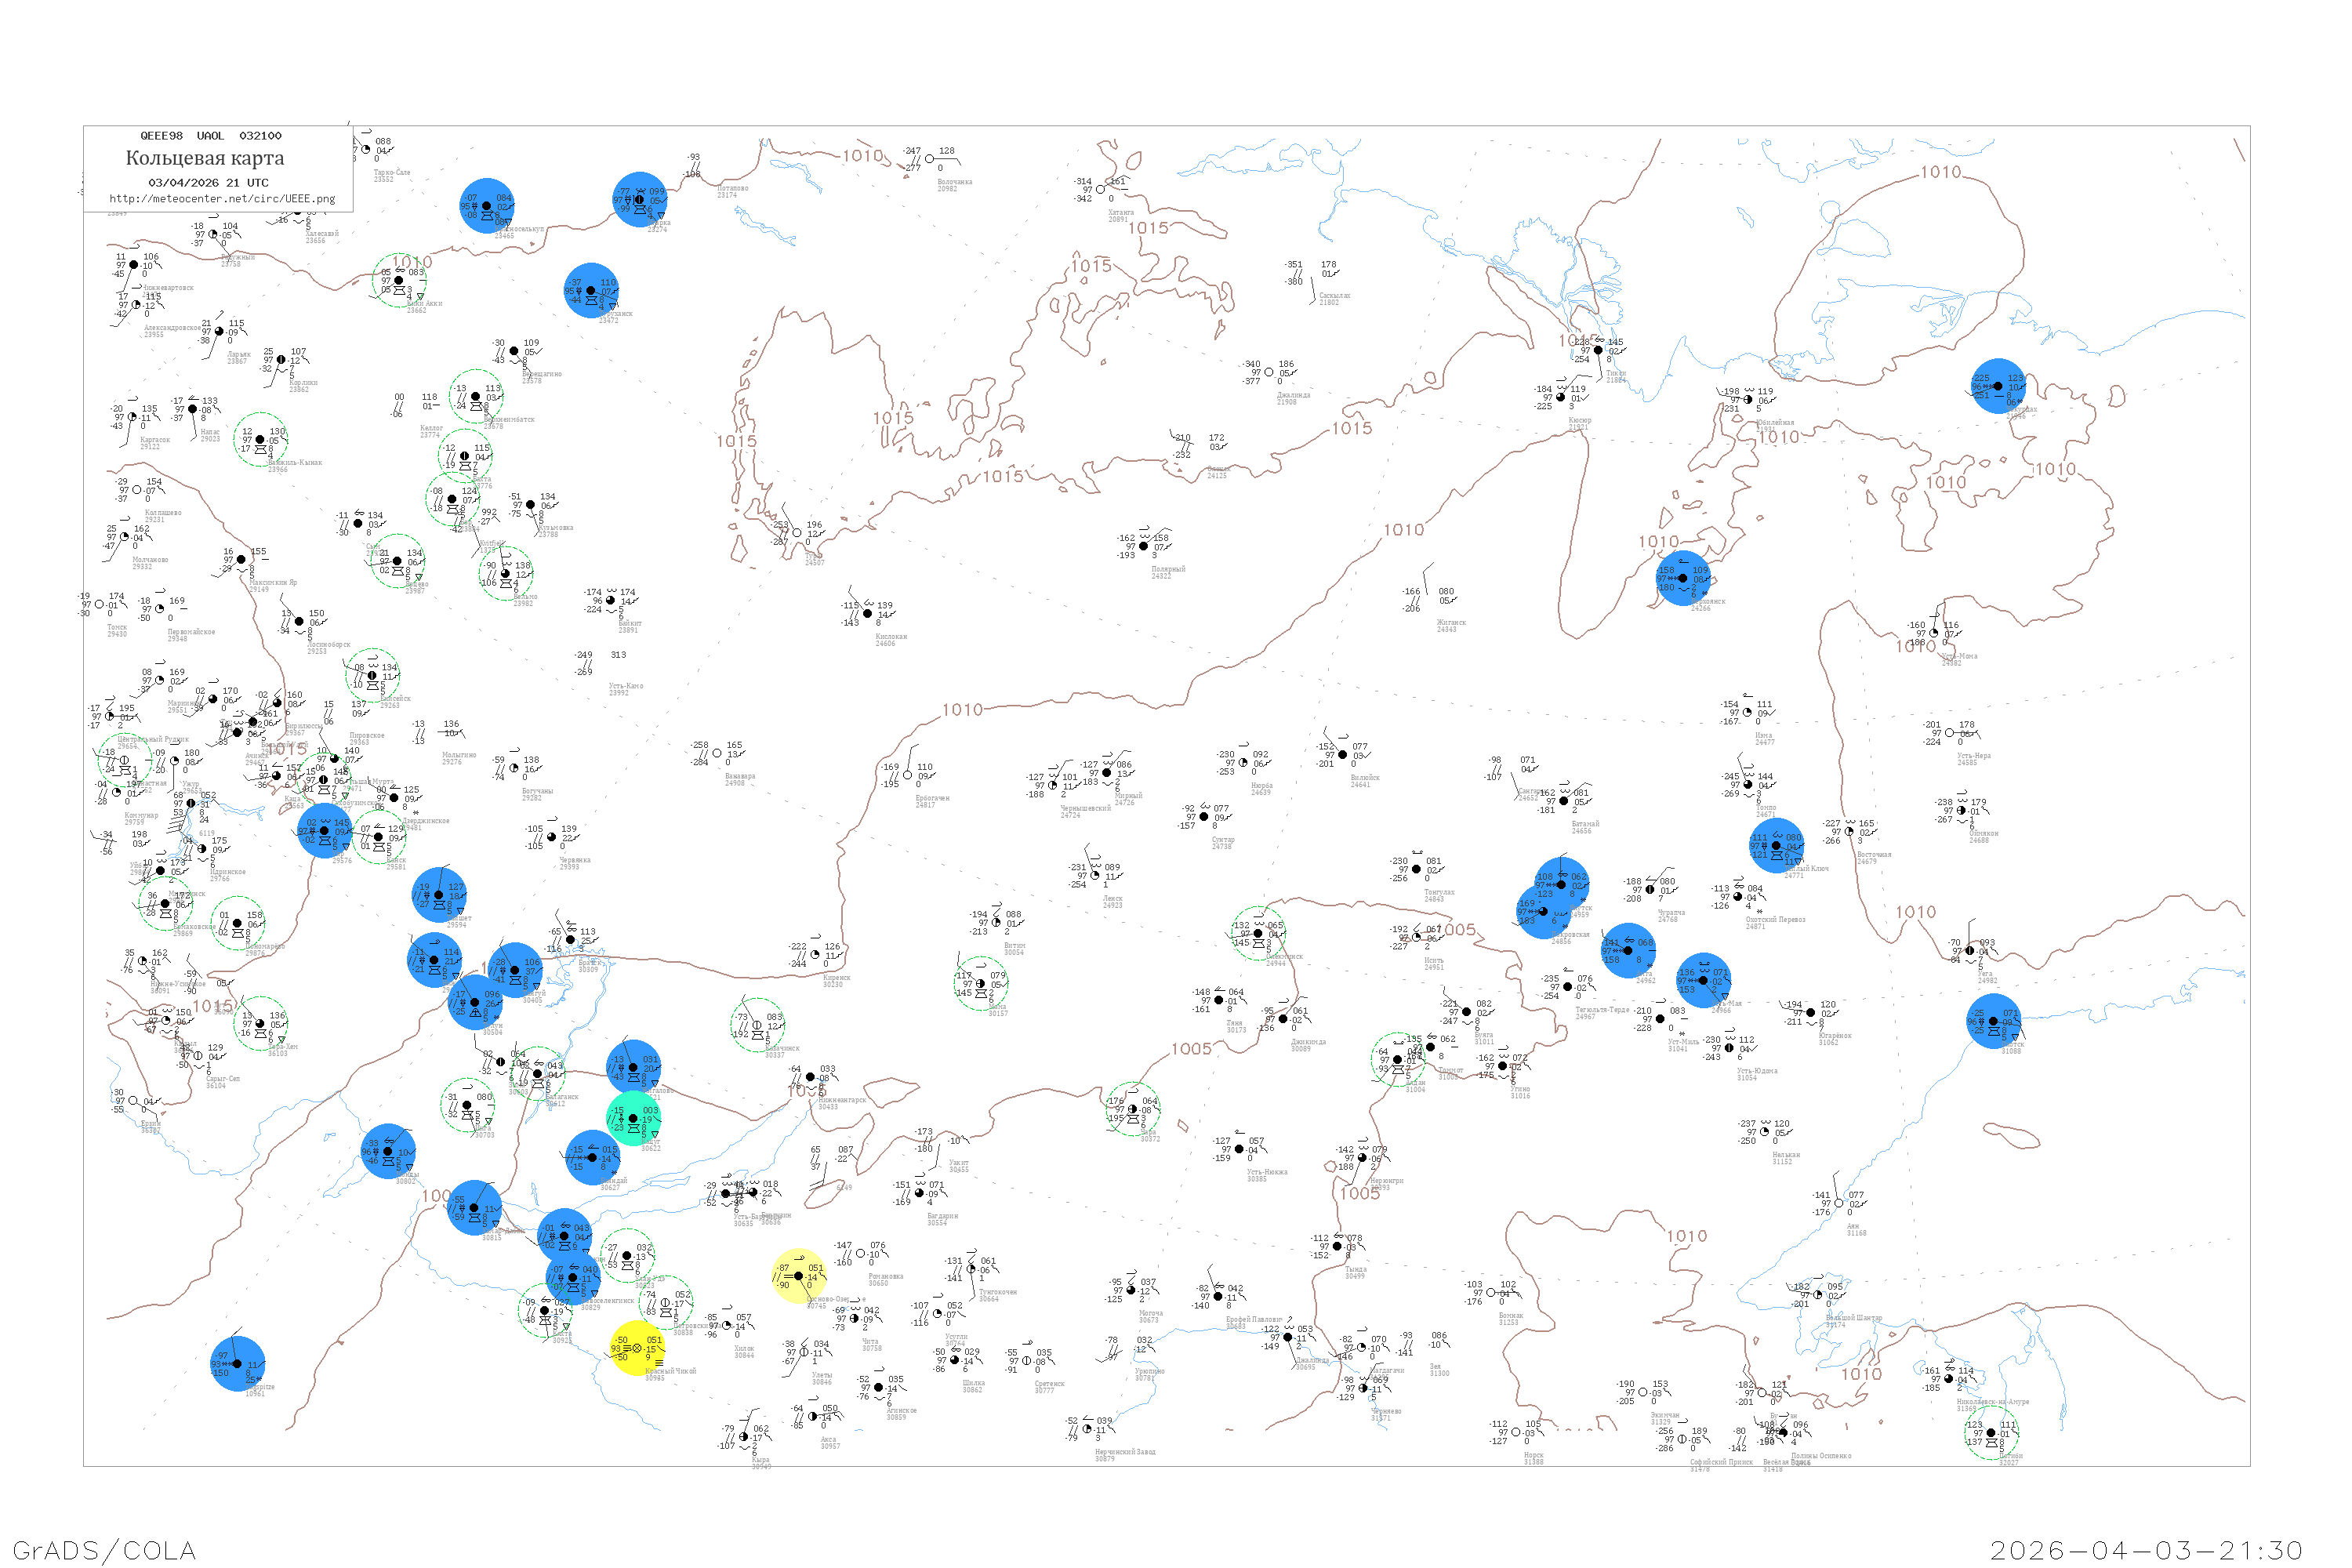Click the QEEE98 UAOL 032100 header code
The height and width of the screenshot is (1568, 2352).
211,135
